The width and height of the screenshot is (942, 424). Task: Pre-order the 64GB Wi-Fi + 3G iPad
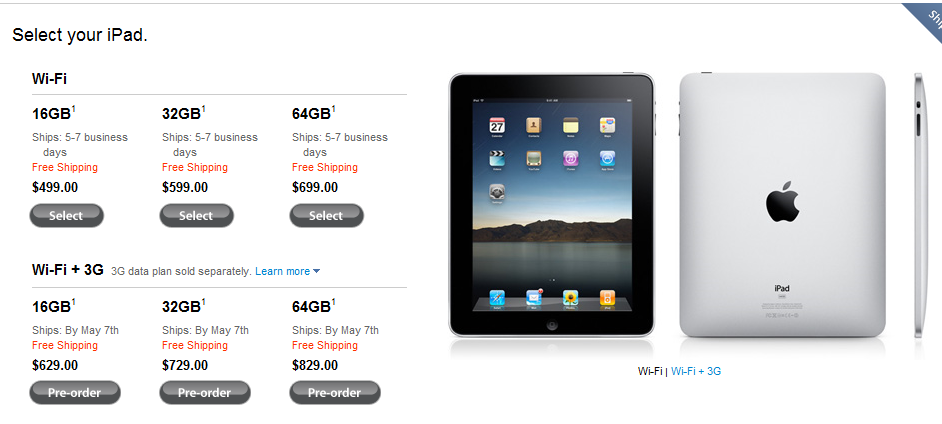(335, 393)
